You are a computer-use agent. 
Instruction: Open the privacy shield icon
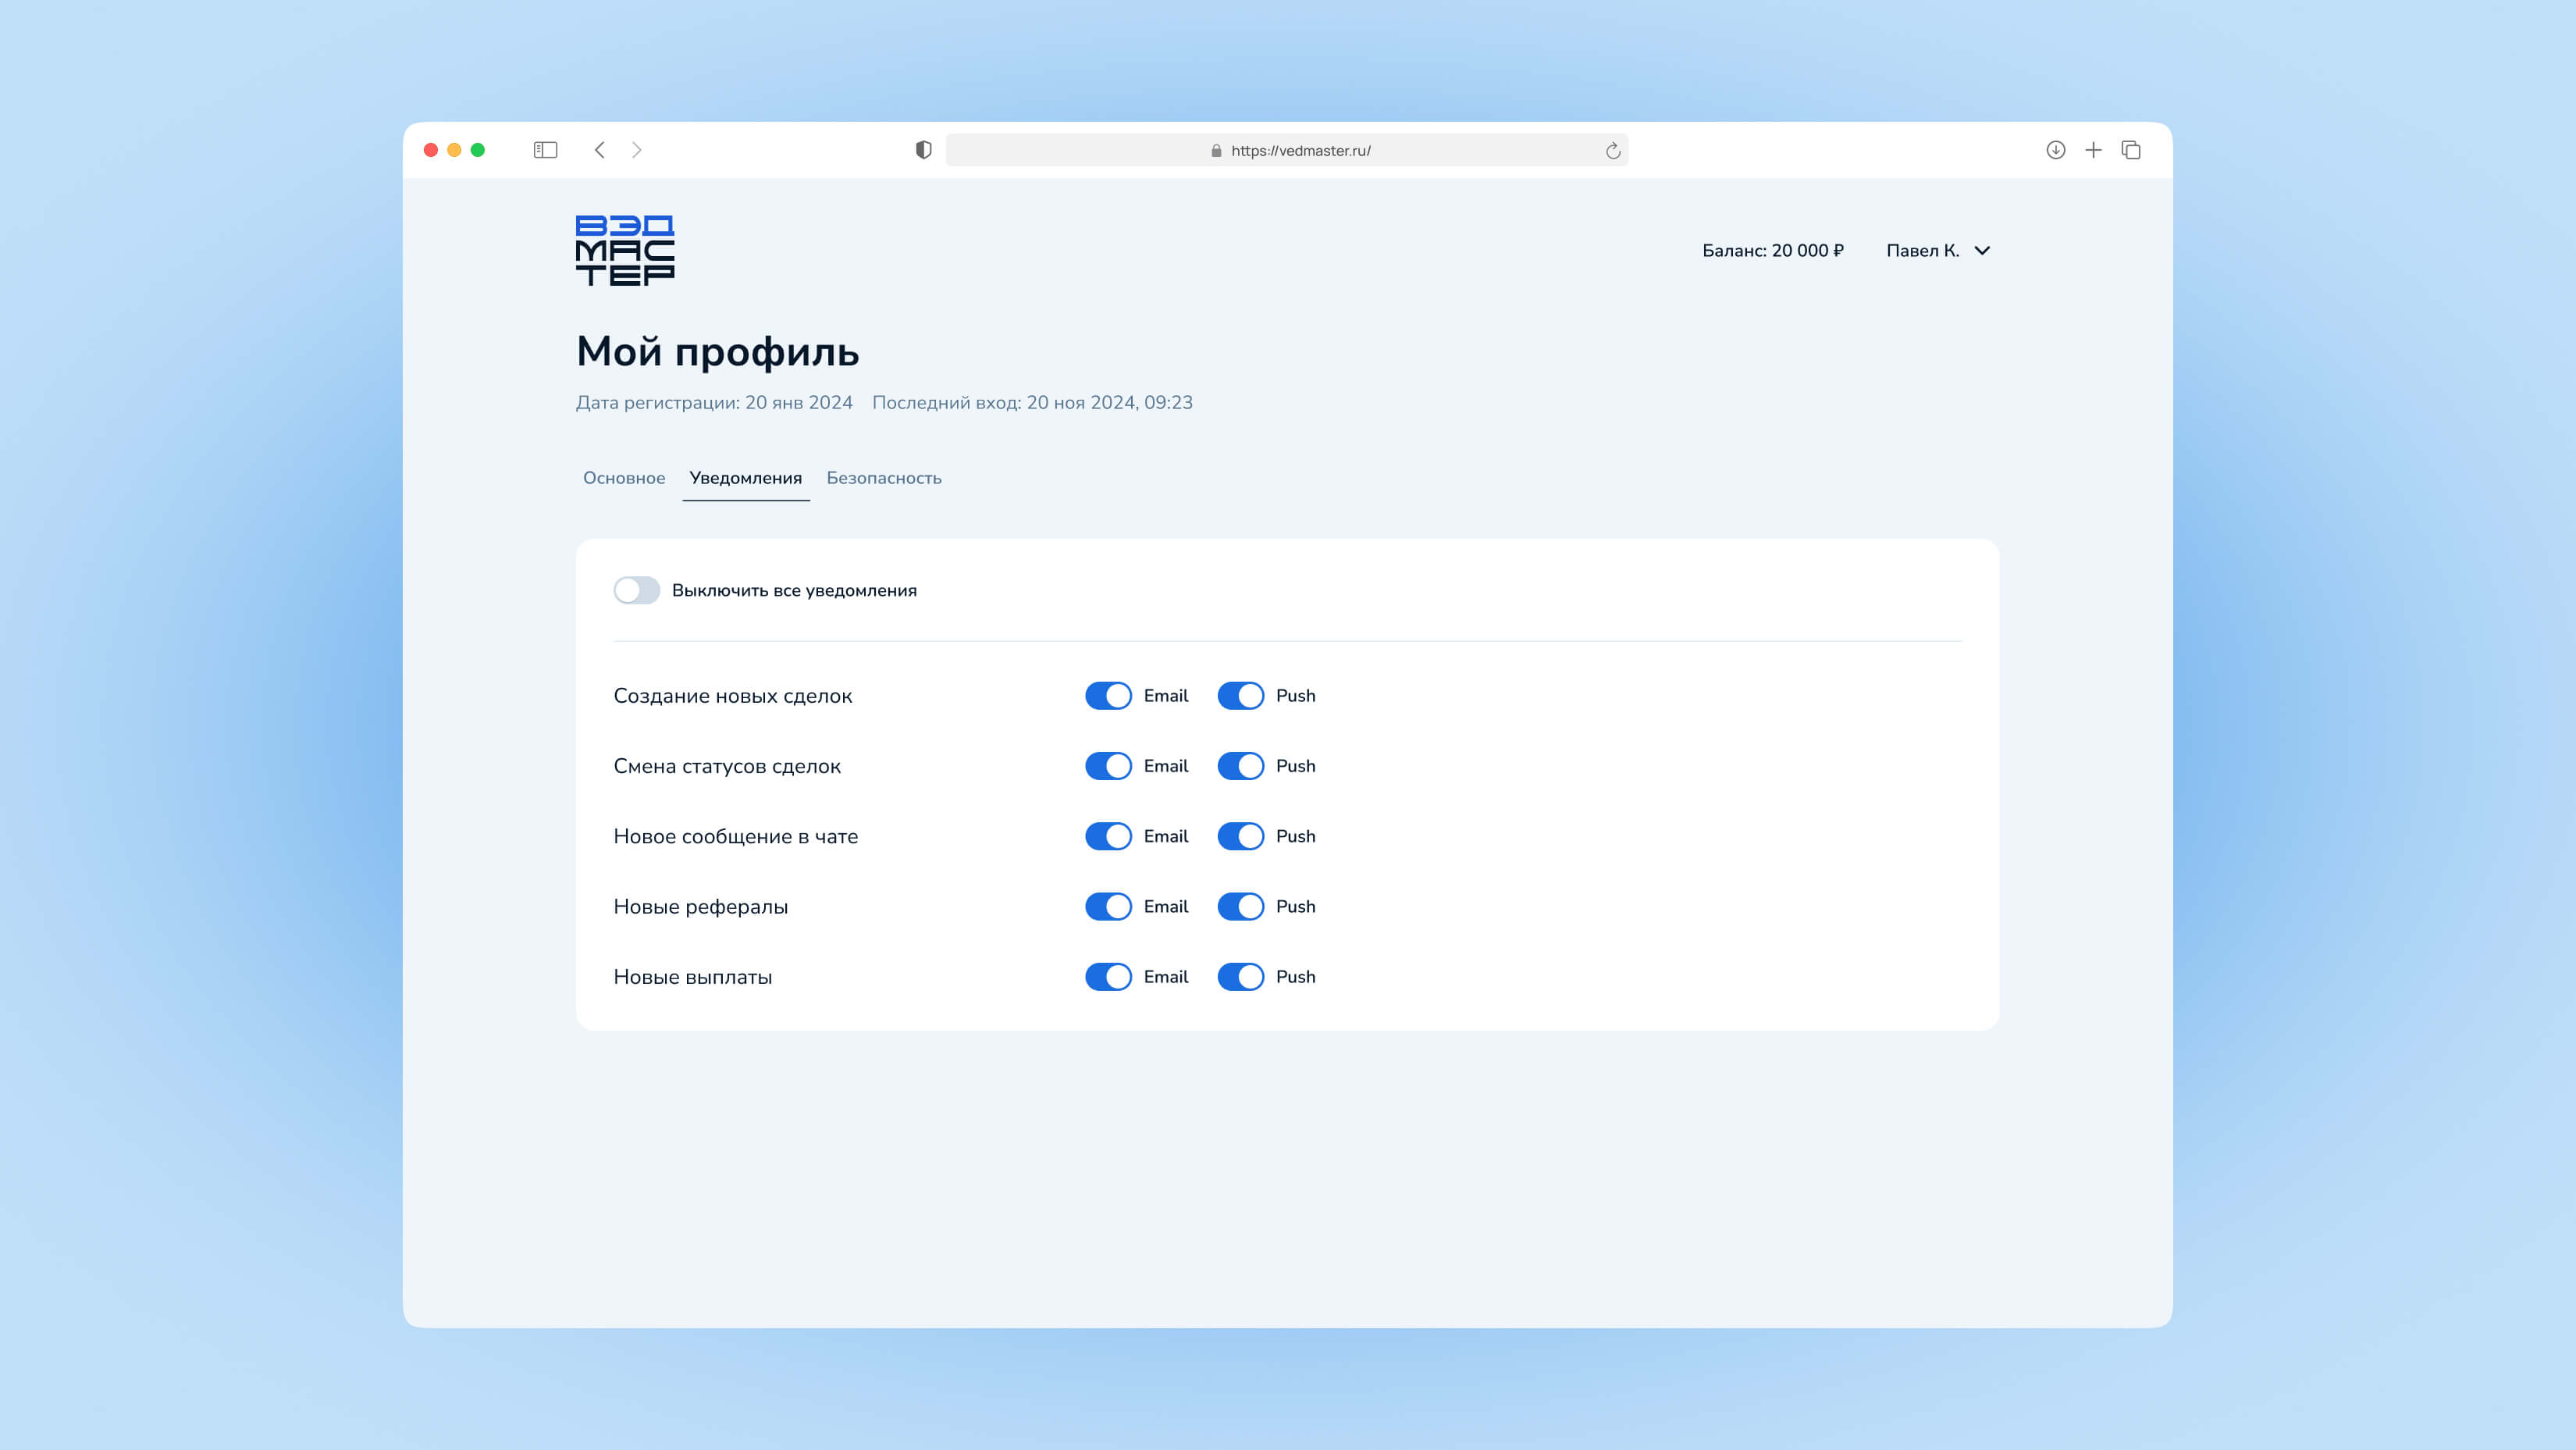(x=923, y=150)
